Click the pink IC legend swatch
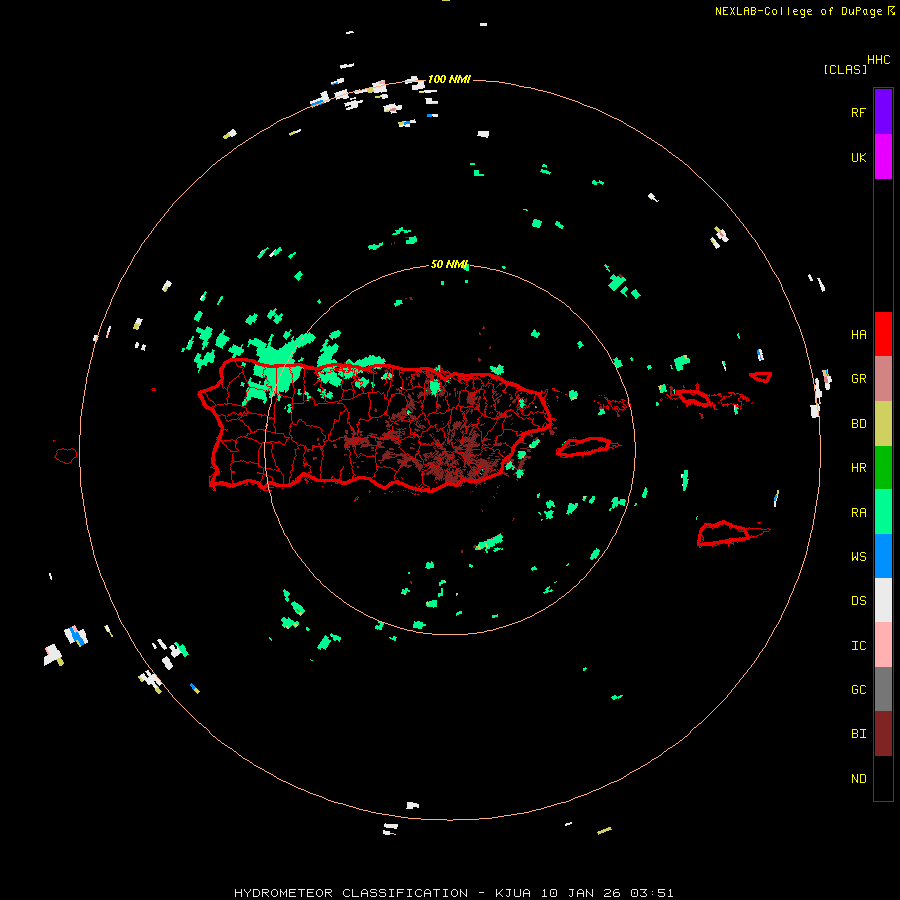Screen dimensions: 900x900 (883, 645)
